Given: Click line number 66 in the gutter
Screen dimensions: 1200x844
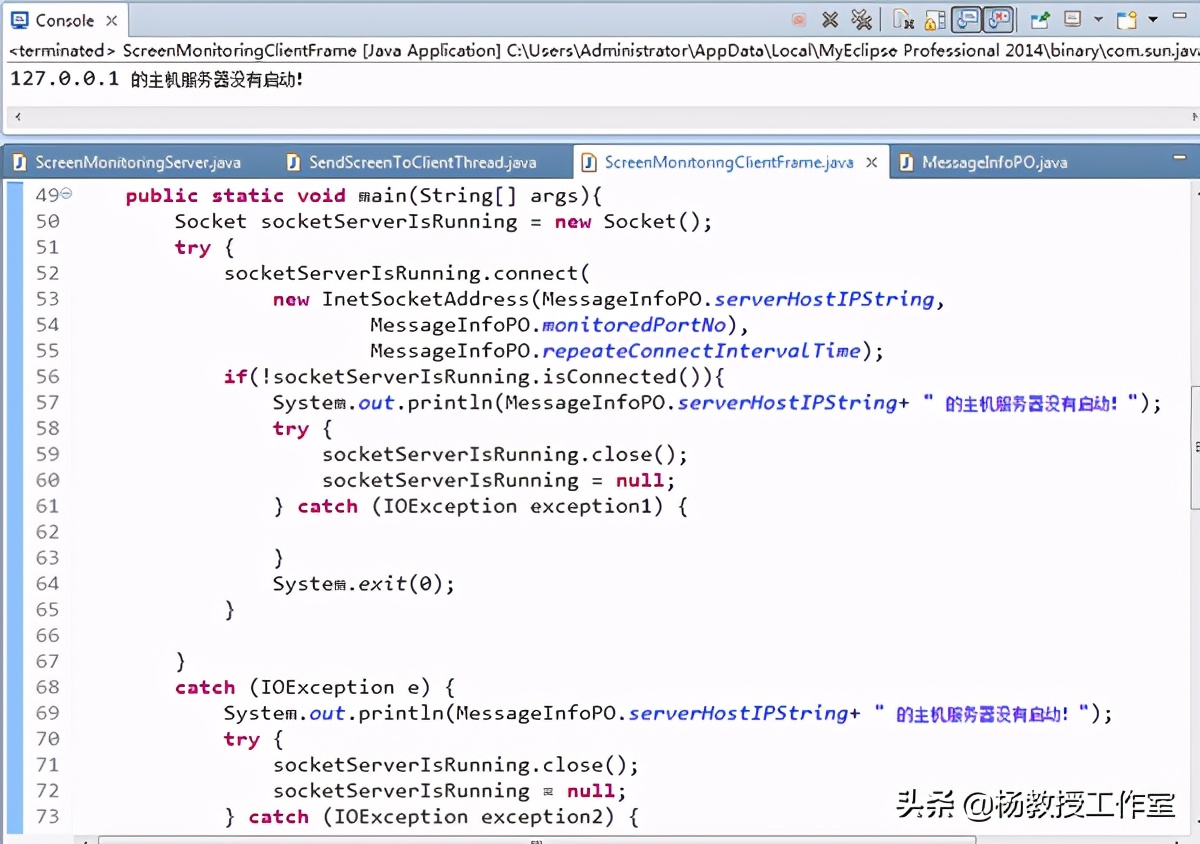Looking at the screenshot, I should click(47, 636).
